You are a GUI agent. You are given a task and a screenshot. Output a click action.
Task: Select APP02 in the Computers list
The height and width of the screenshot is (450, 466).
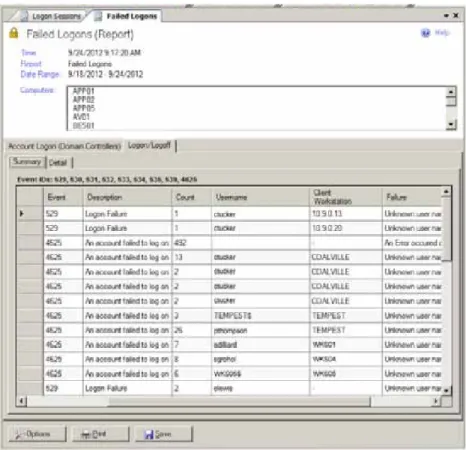84,99
